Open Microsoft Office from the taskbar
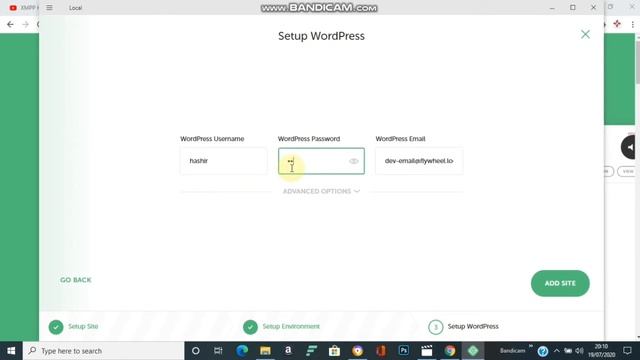This screenshot has width=640, height=360. [x=381, y=351]
